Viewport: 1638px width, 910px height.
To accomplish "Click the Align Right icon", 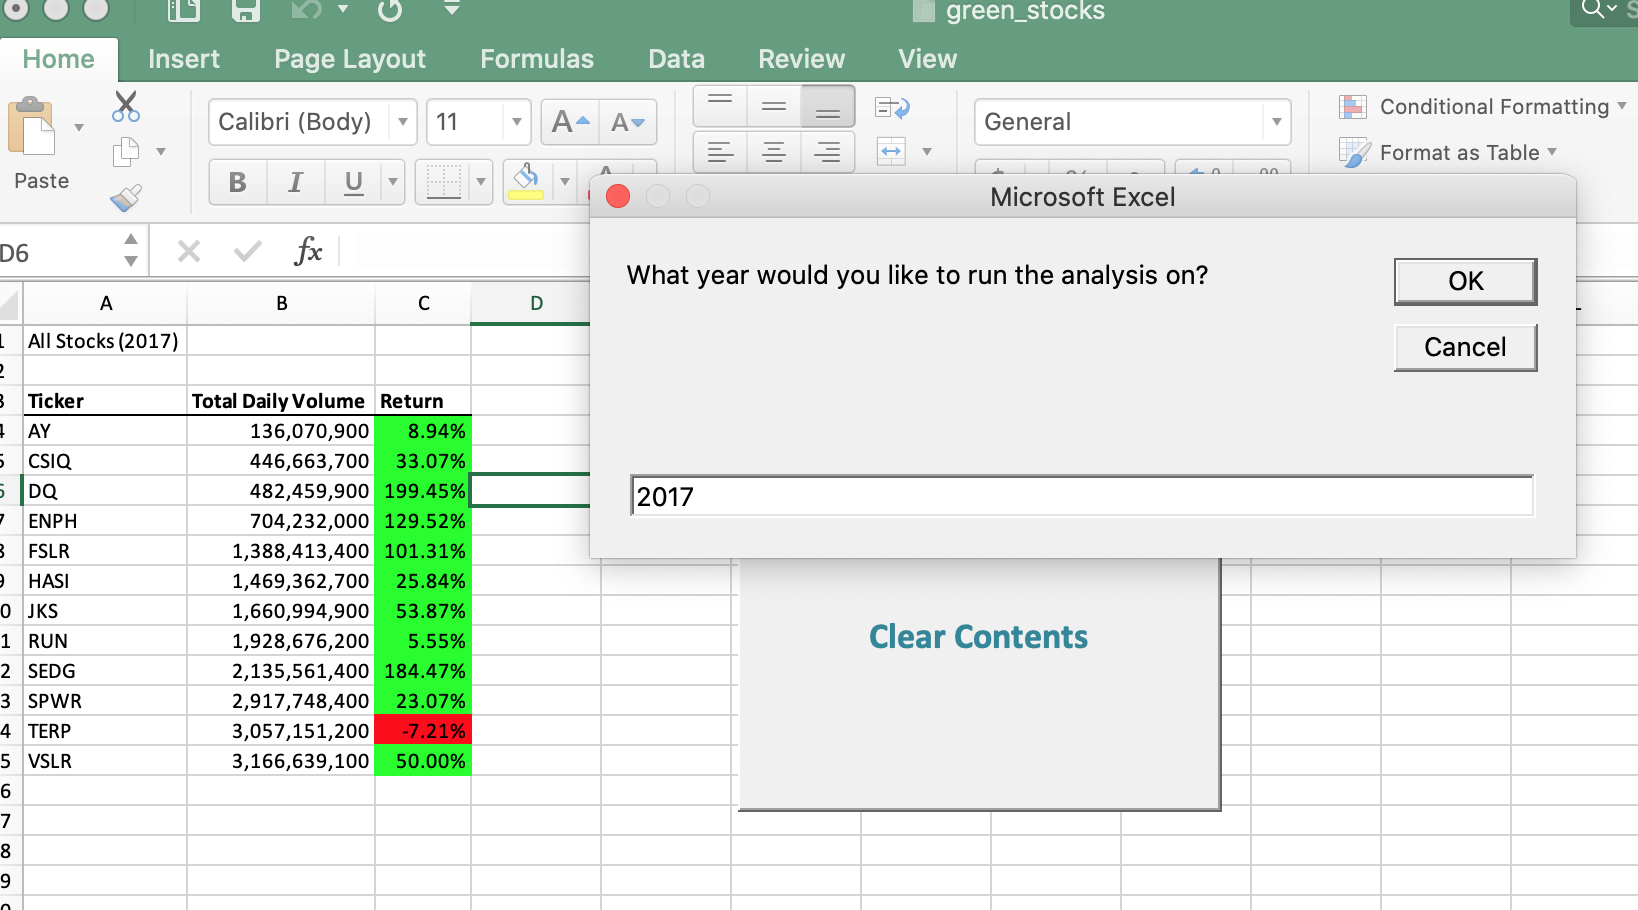I will pyautogui.click(x=827, y=153).
